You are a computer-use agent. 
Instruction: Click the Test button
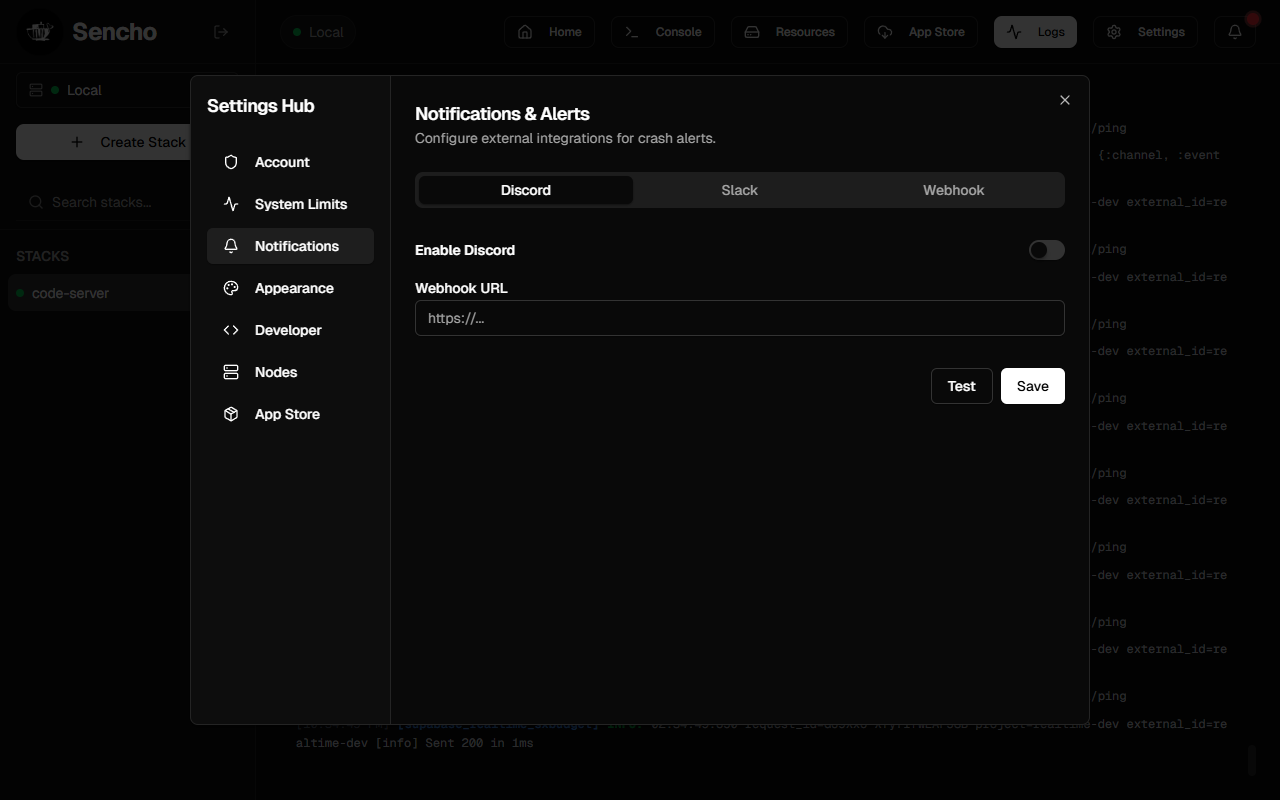point(962,386)
